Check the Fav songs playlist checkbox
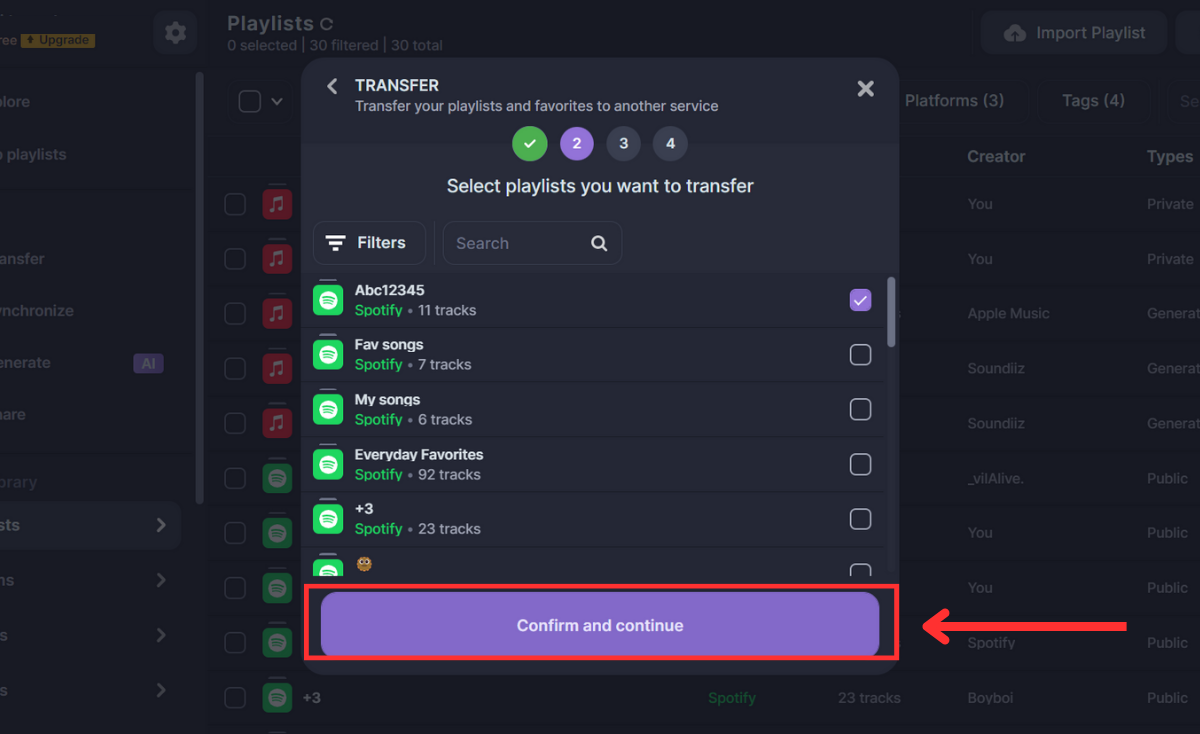 pos(860,355)
